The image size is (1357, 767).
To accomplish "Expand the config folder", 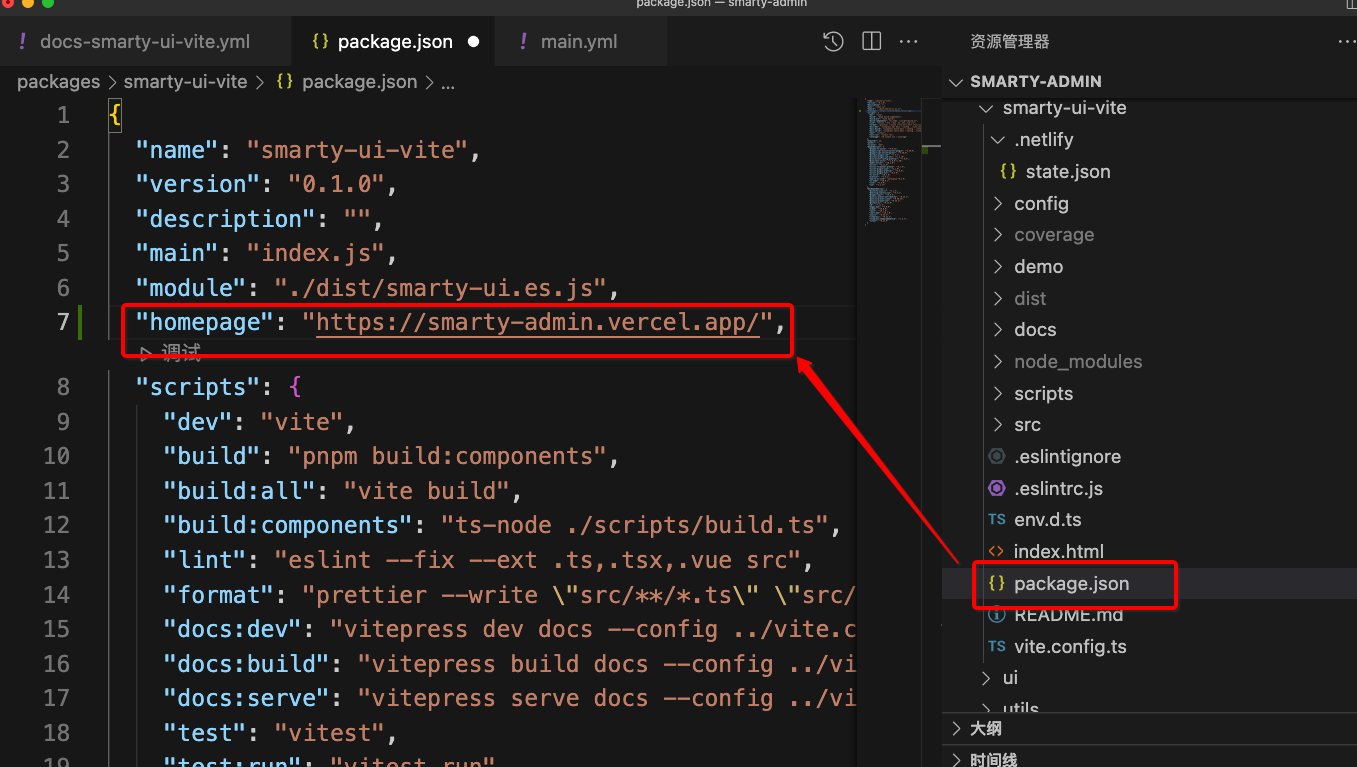I will [1041, 204].
